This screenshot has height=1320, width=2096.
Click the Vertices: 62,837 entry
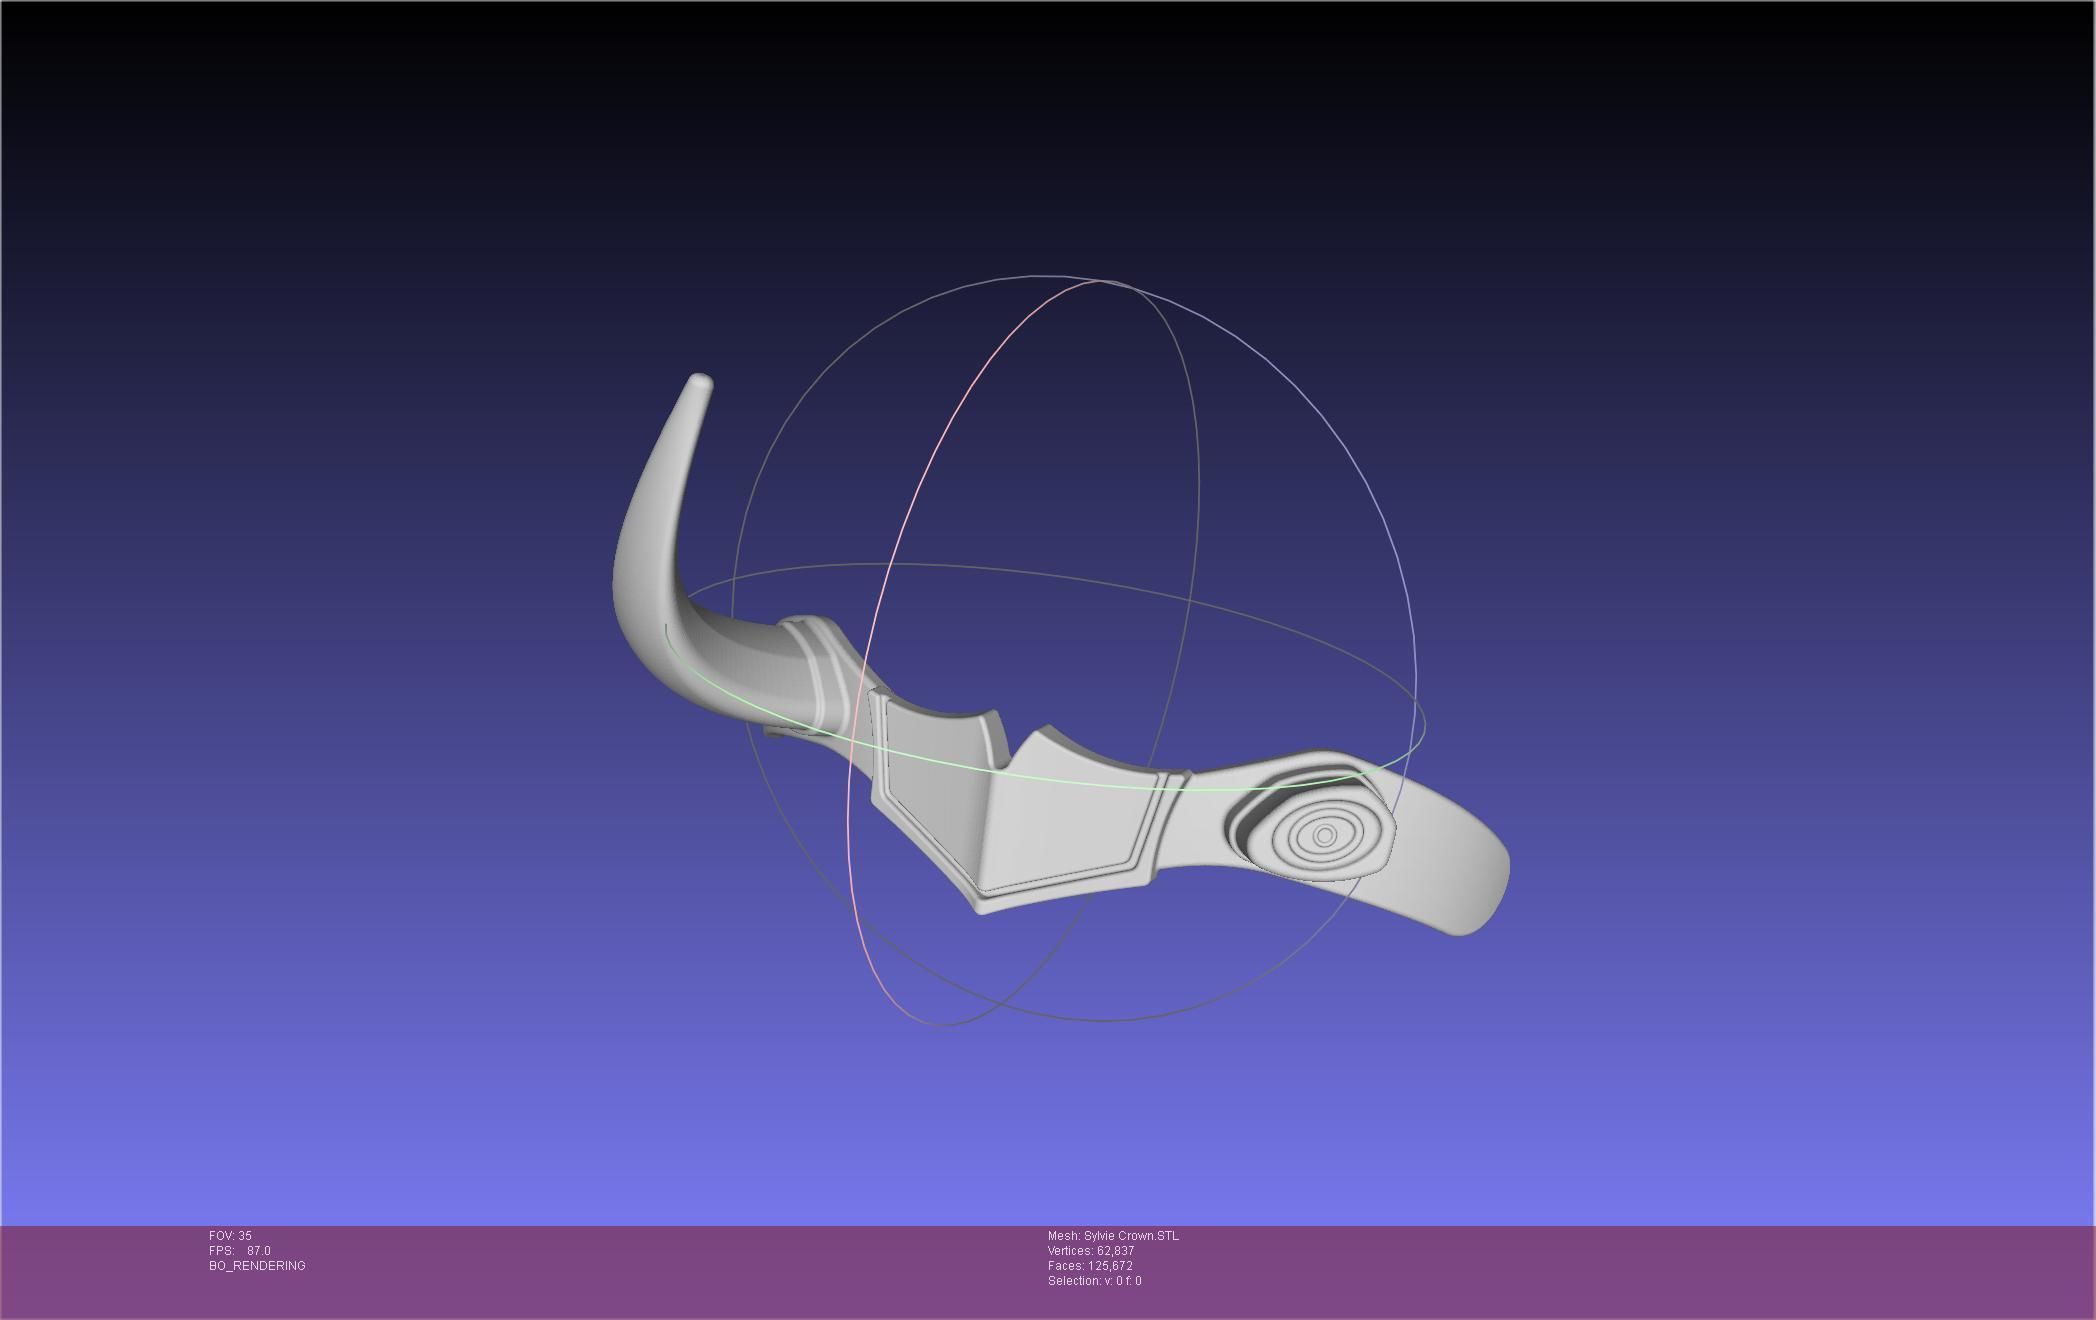(1091, 1251)
